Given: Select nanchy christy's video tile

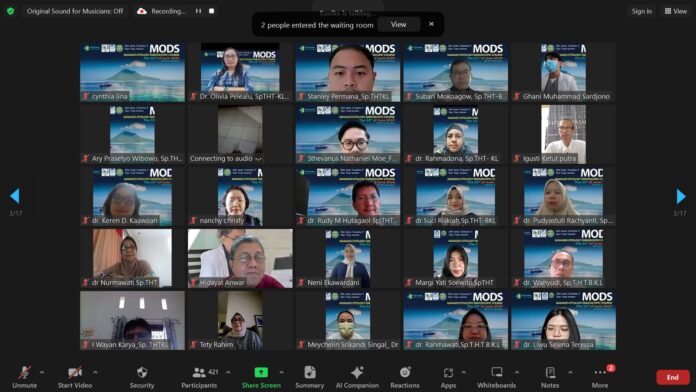Looking at the screenshot, I should (x=240, y=196).
